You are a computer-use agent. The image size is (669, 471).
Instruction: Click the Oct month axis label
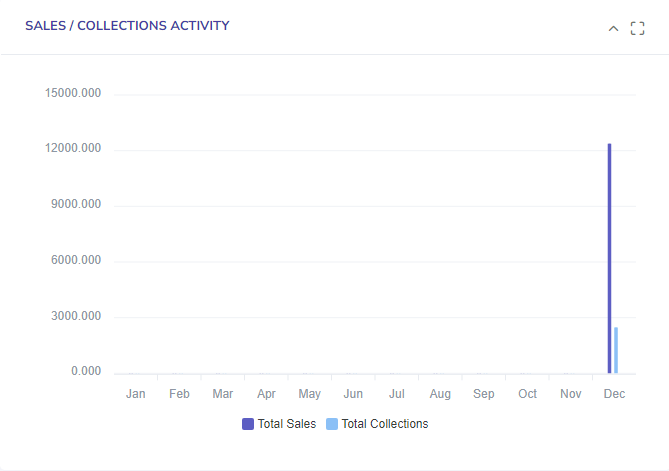pos(527,394)
